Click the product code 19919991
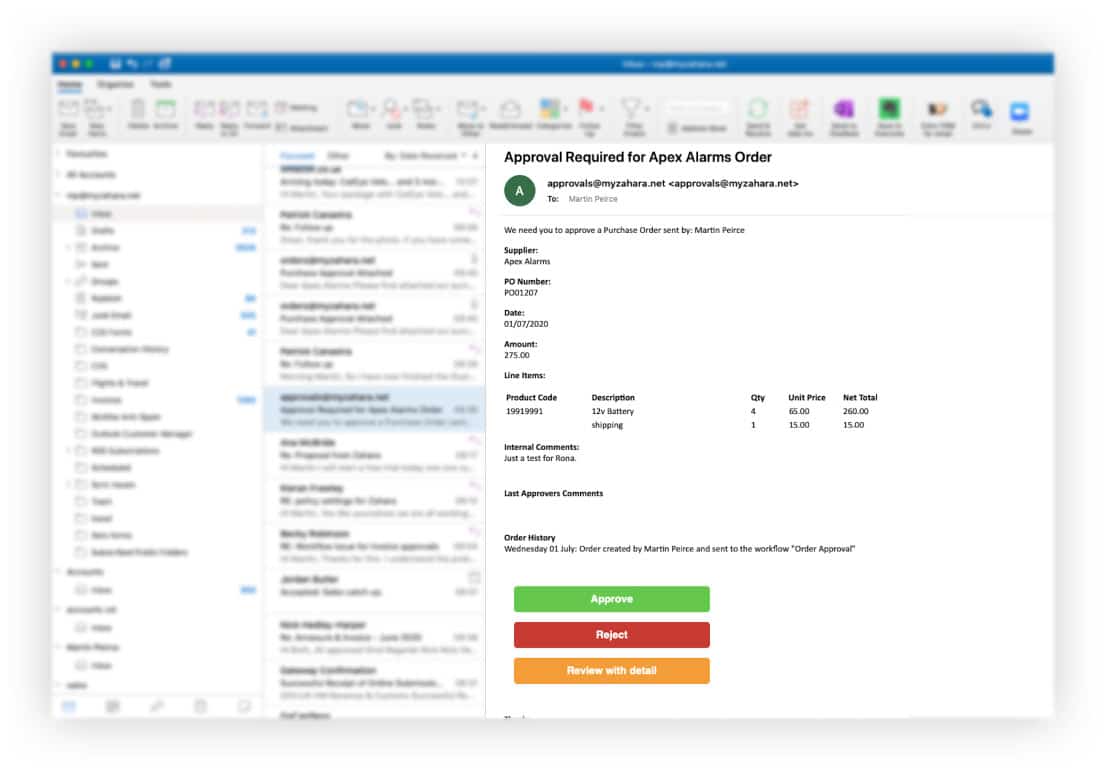Image resolution: width=1106 pixels, height=770 pixels. pyautogui.click(x=524, y=411)
